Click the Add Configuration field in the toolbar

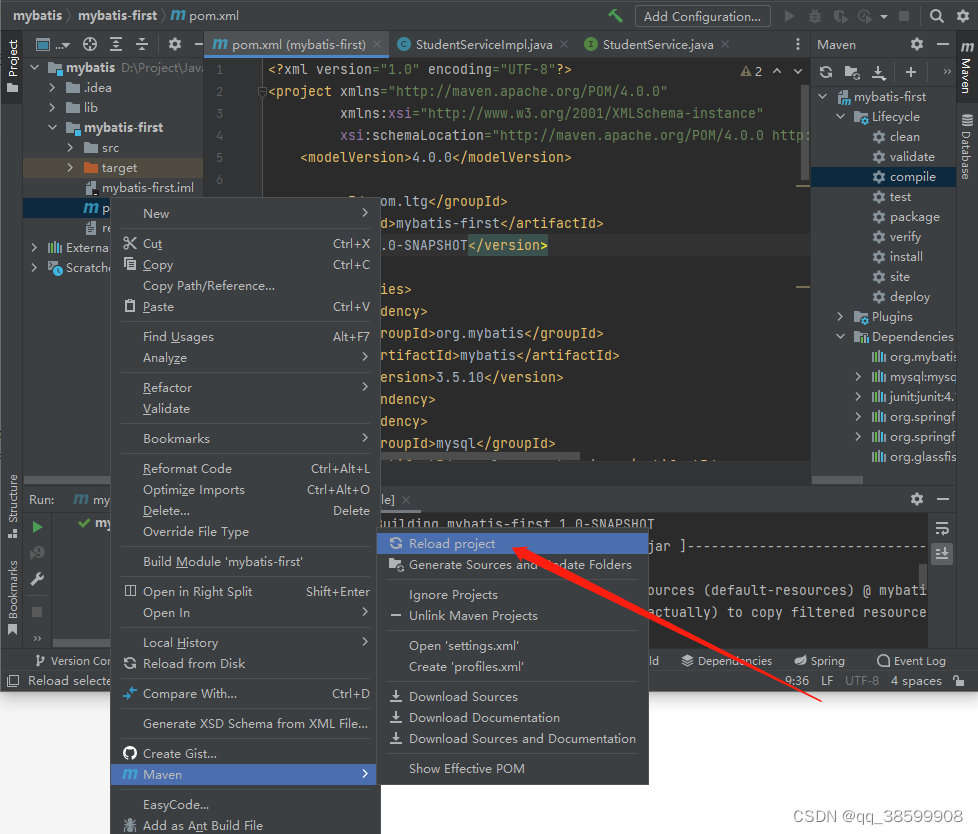click(702, 15)
